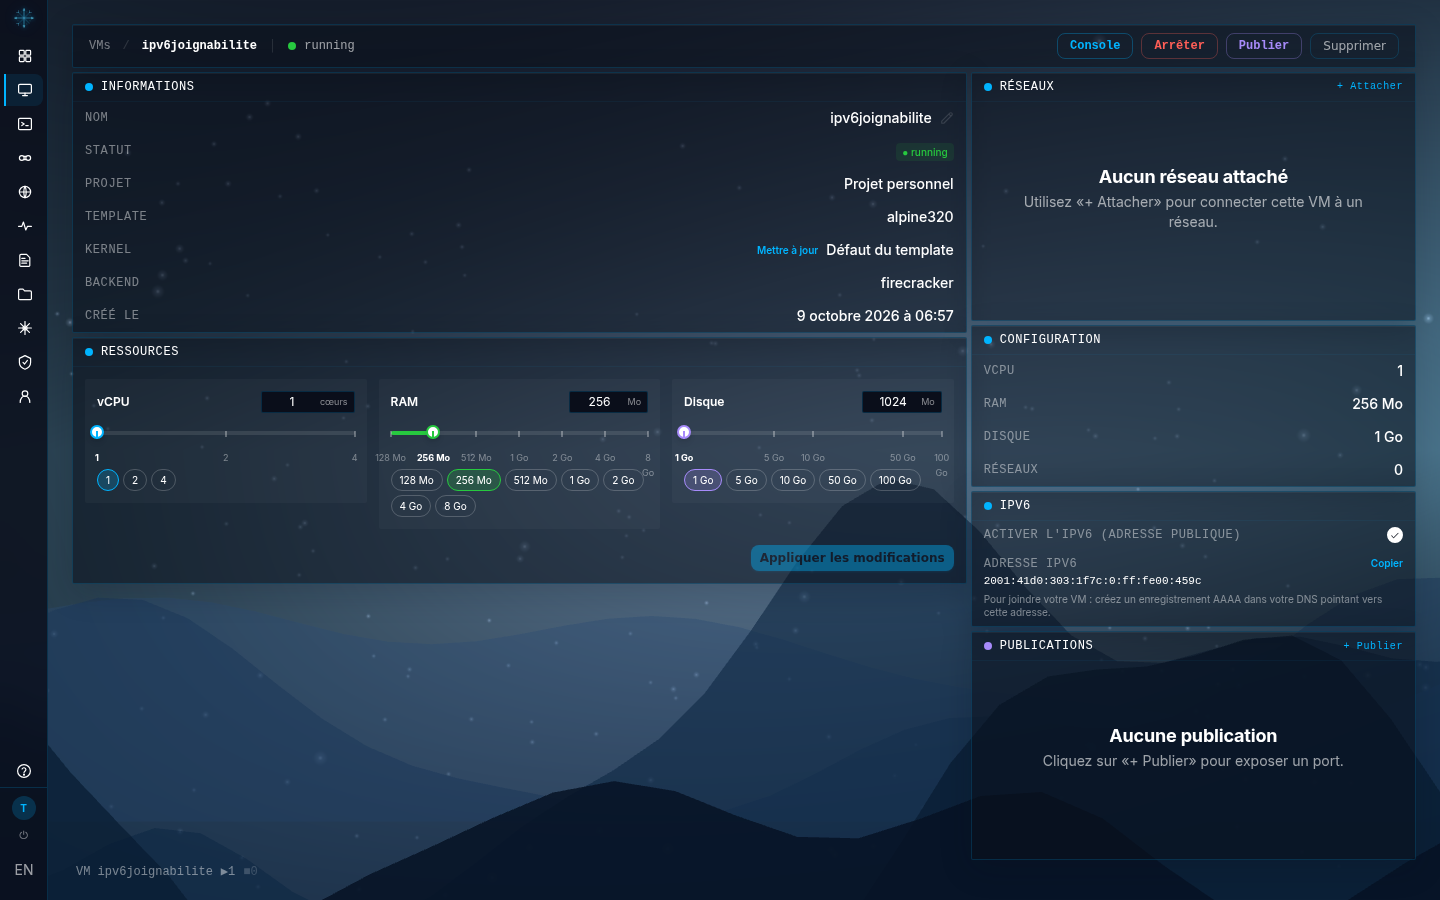Screen dimensions: 1440x900
Task: Click the user avatar T icon
Action: 24,808
